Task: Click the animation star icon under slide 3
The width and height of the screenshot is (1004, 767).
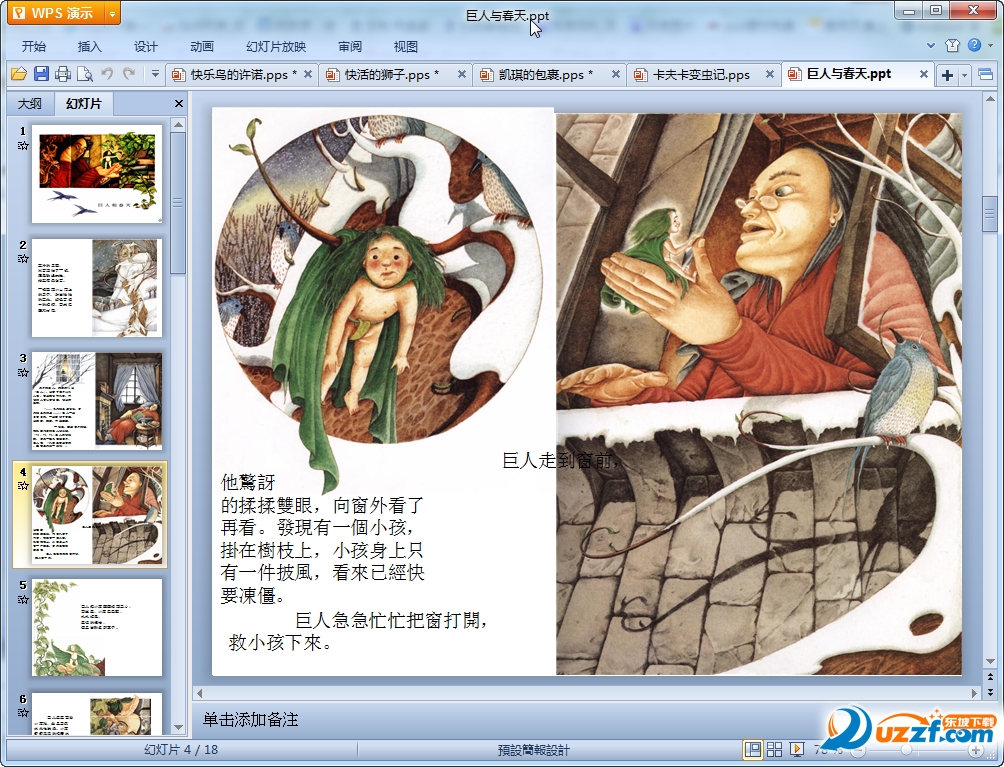Action: pos(23,372)
